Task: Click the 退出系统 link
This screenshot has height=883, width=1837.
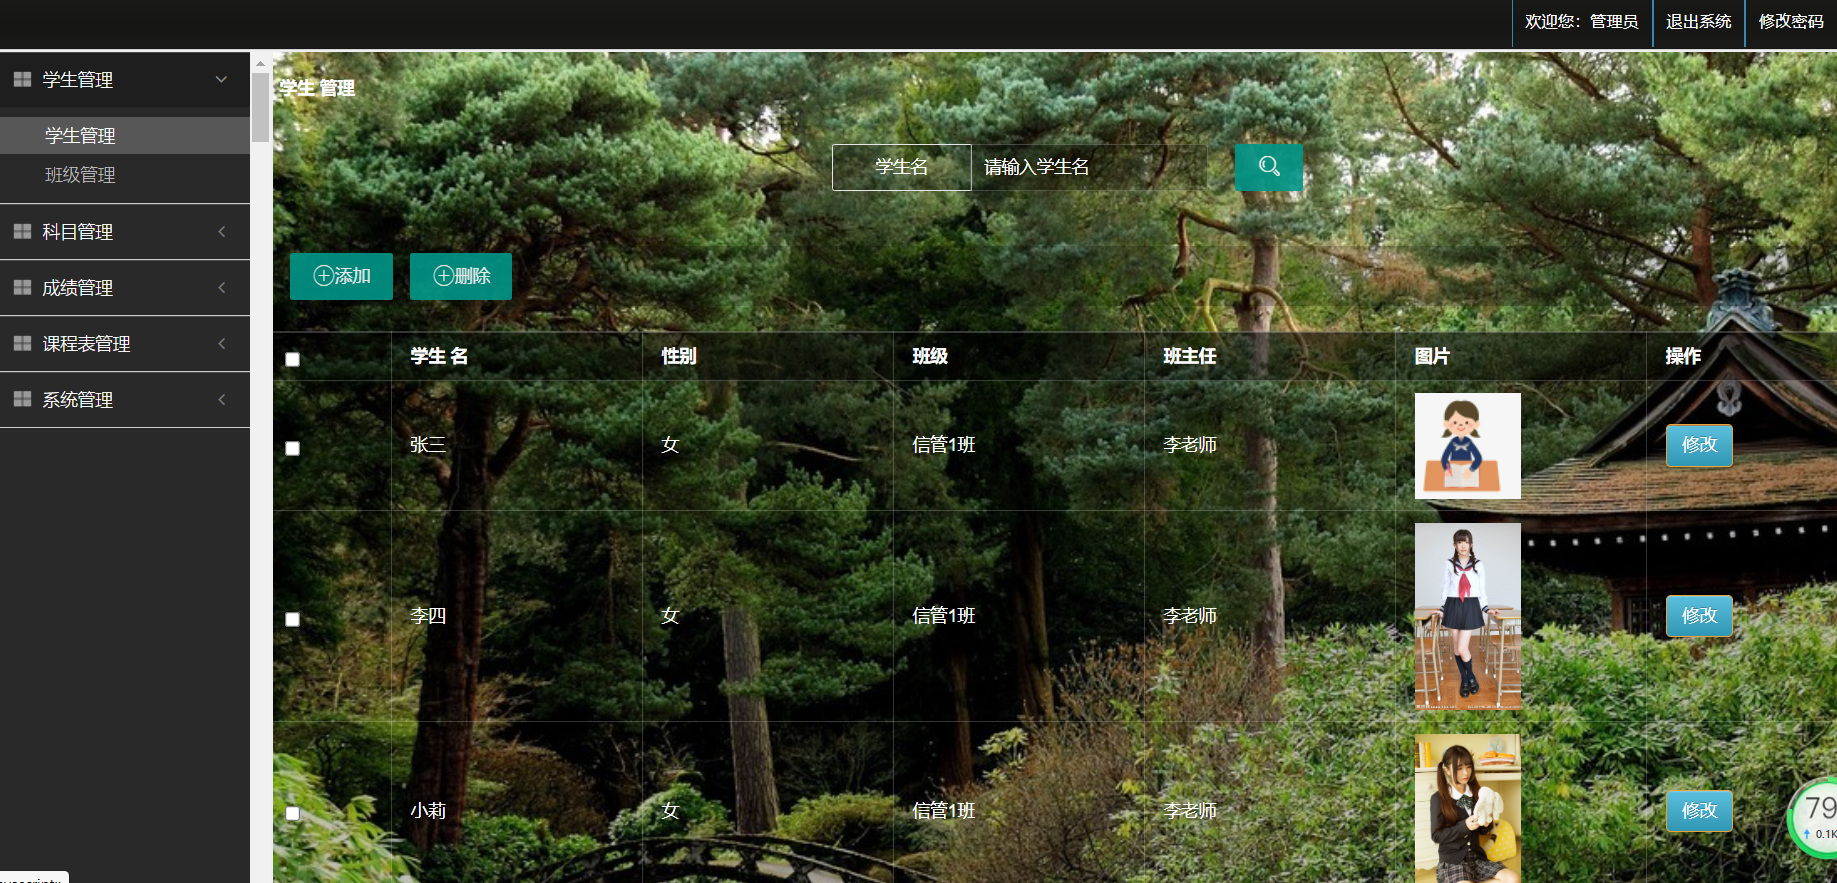Action: pyautogui.click(x=1698, y=22)
